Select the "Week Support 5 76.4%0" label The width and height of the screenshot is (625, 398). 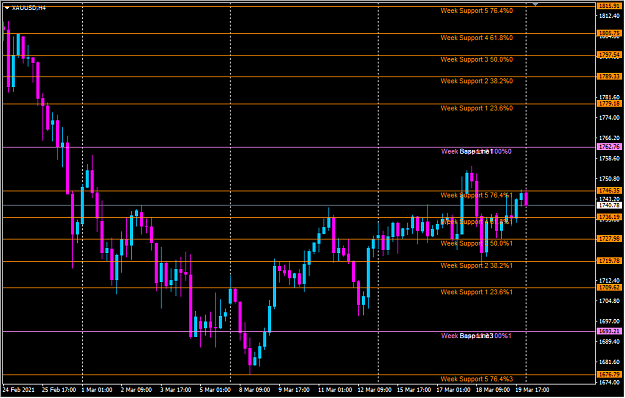coord(477,11)
